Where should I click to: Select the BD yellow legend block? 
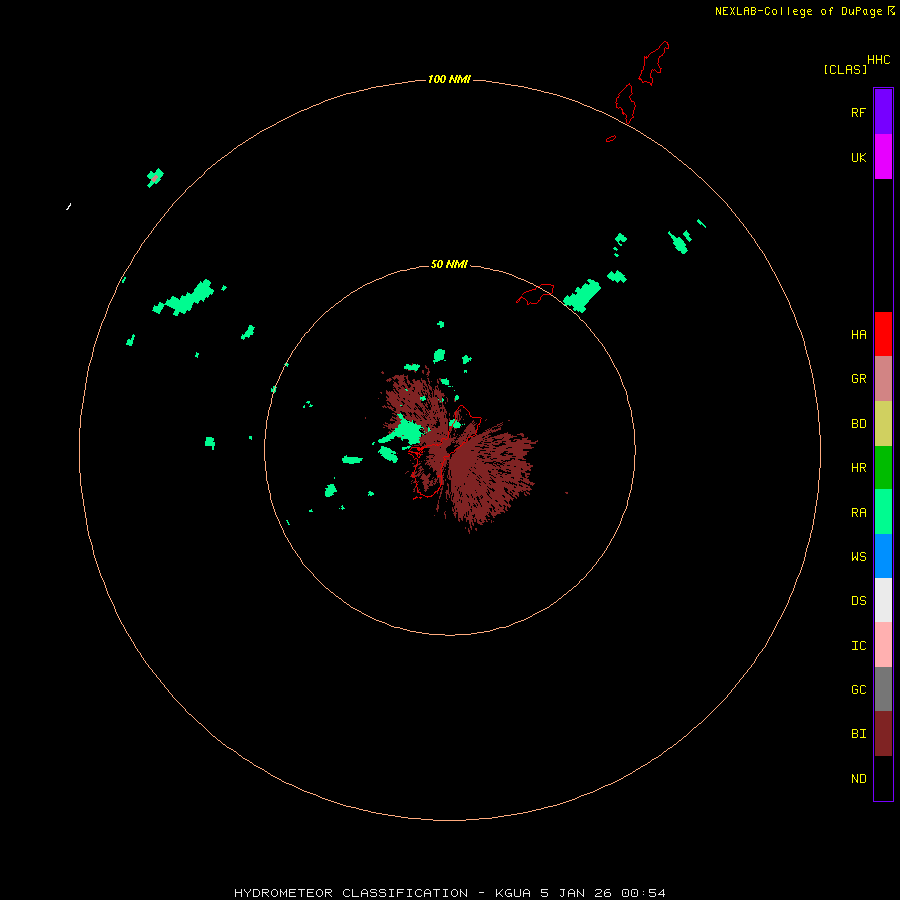pos(883,424)
